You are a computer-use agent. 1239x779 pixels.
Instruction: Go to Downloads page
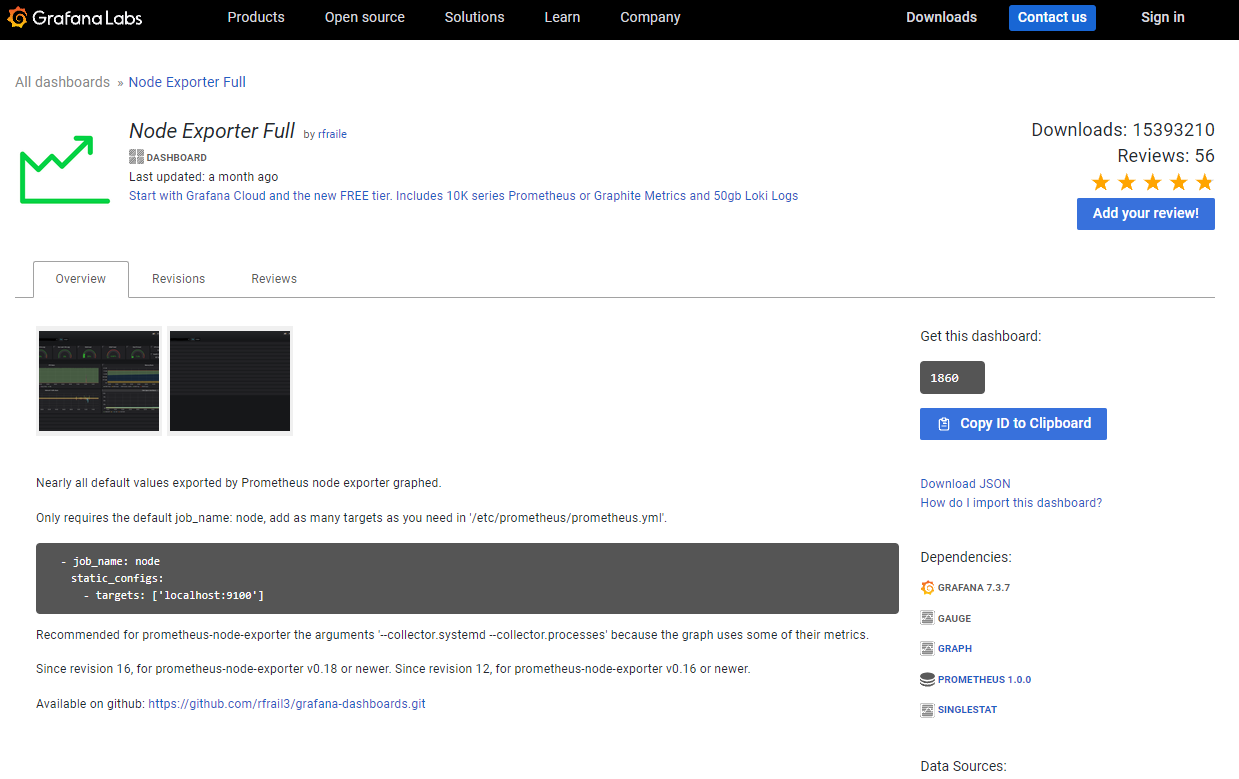941,17
